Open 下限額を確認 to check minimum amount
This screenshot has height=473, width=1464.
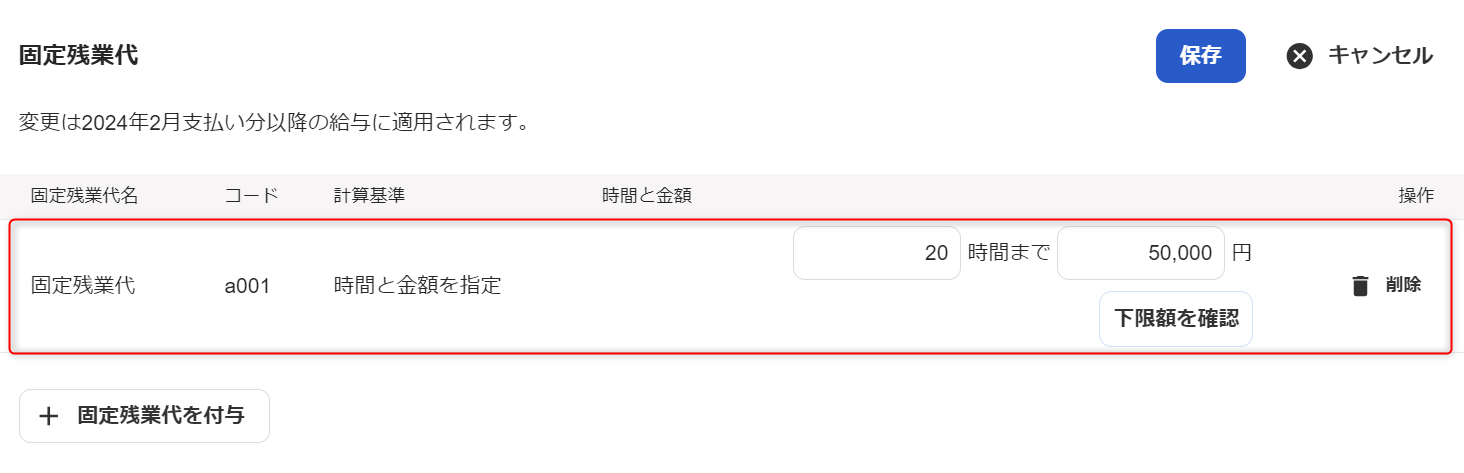1176,319
